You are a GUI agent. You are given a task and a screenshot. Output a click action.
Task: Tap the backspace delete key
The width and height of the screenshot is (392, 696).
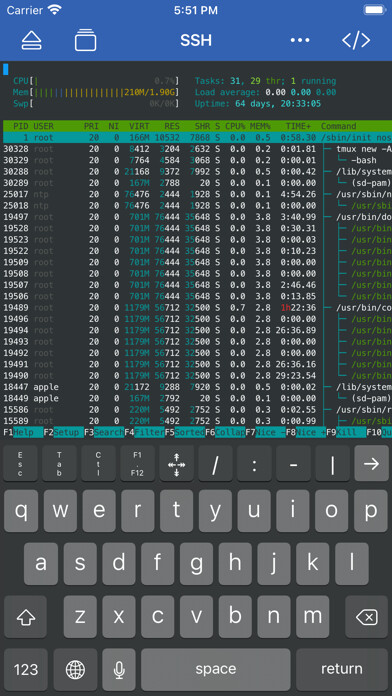367,617
